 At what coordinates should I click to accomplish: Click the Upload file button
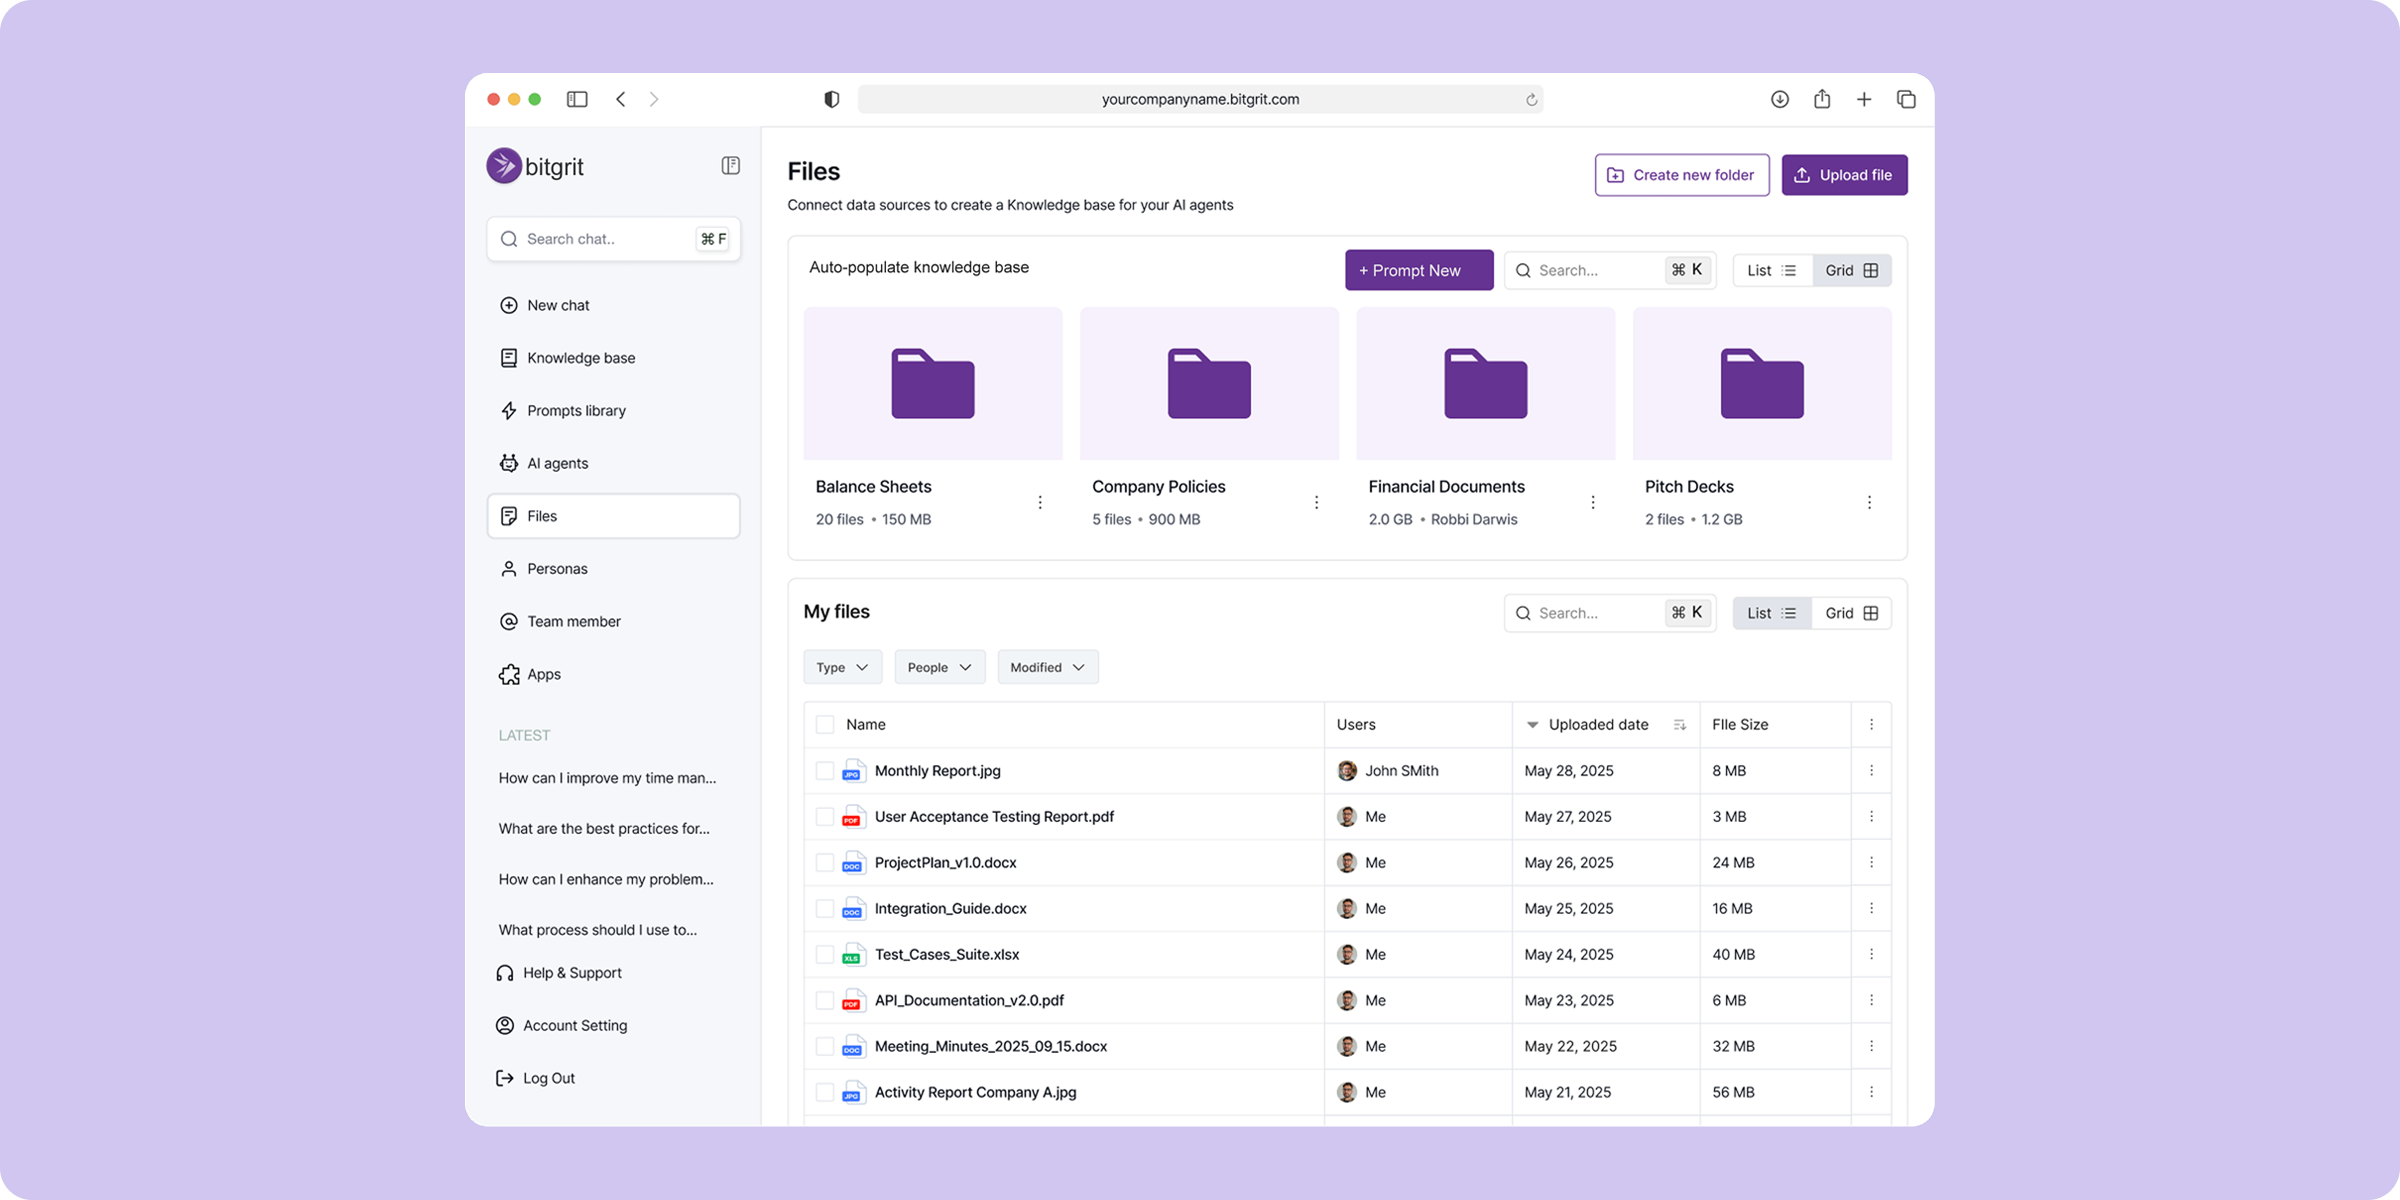[1843, 174]
